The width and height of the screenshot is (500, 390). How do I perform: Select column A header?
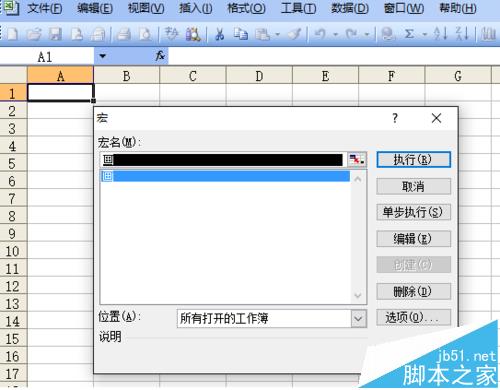(x=60, y=75)
